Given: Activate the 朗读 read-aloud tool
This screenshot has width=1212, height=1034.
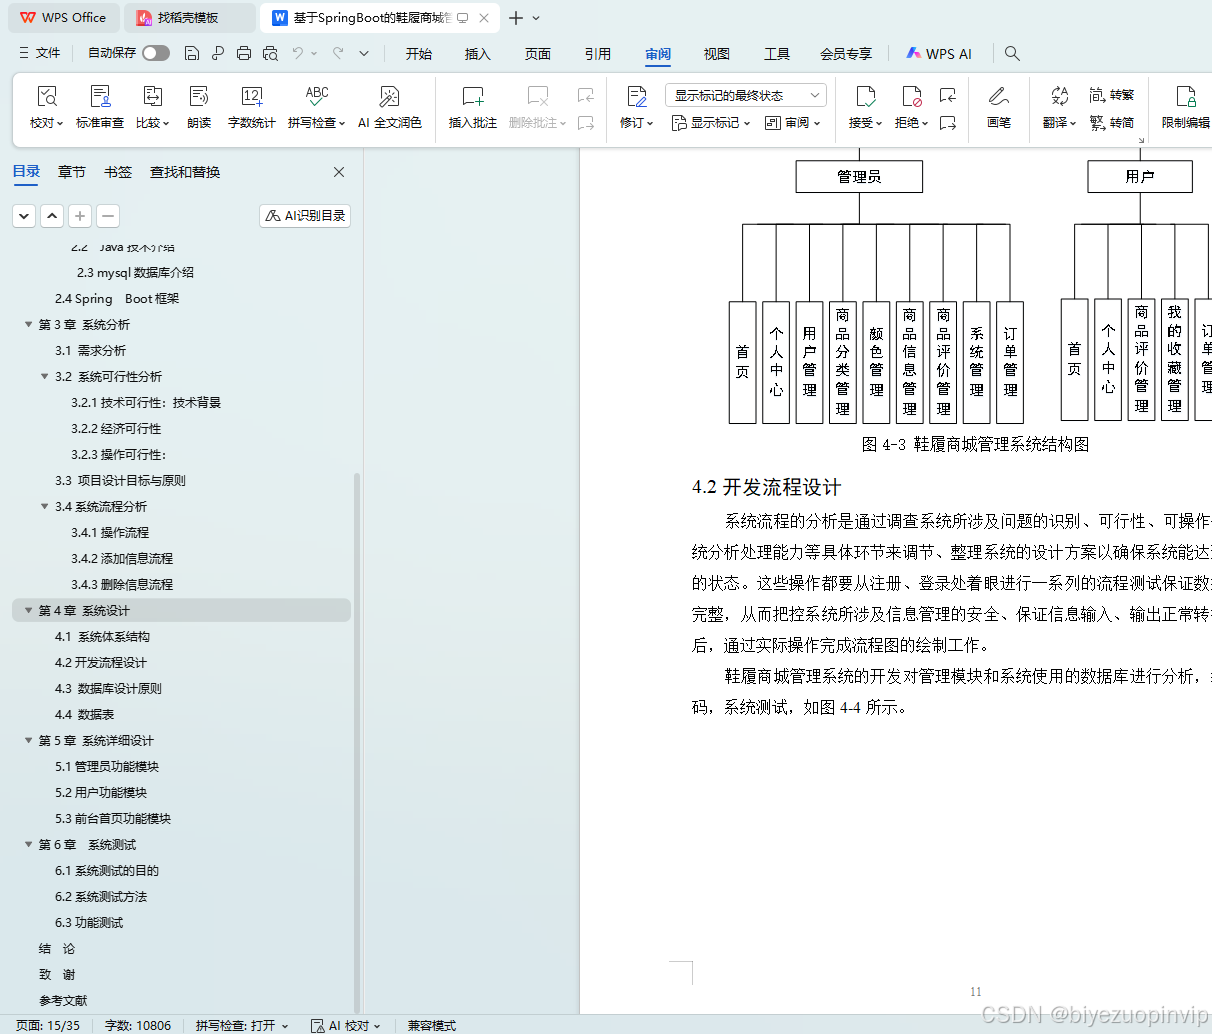Looking at the screenshot, I should [x=199, y=105].
